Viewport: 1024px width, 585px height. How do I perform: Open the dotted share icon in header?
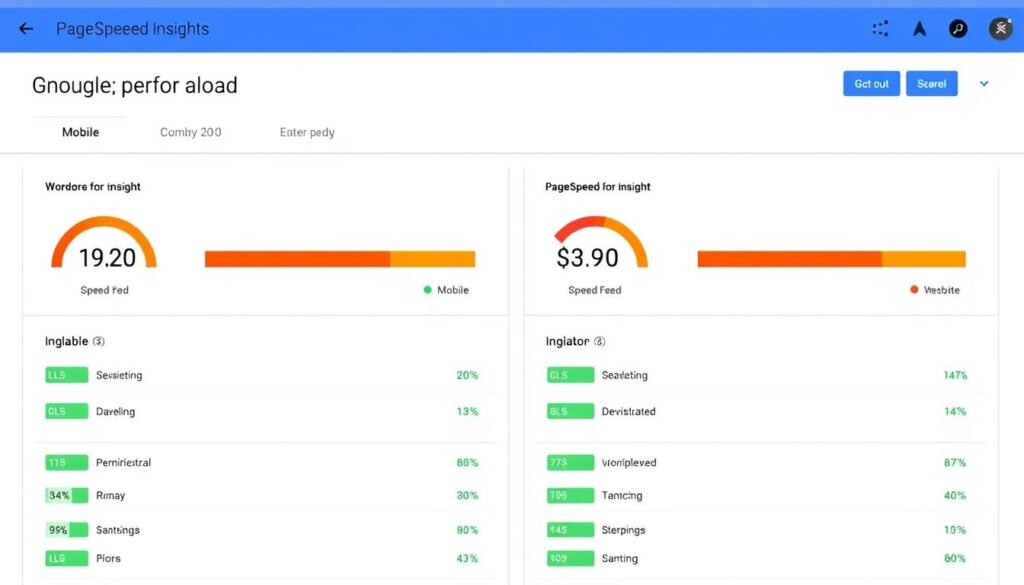pos(880,29)
